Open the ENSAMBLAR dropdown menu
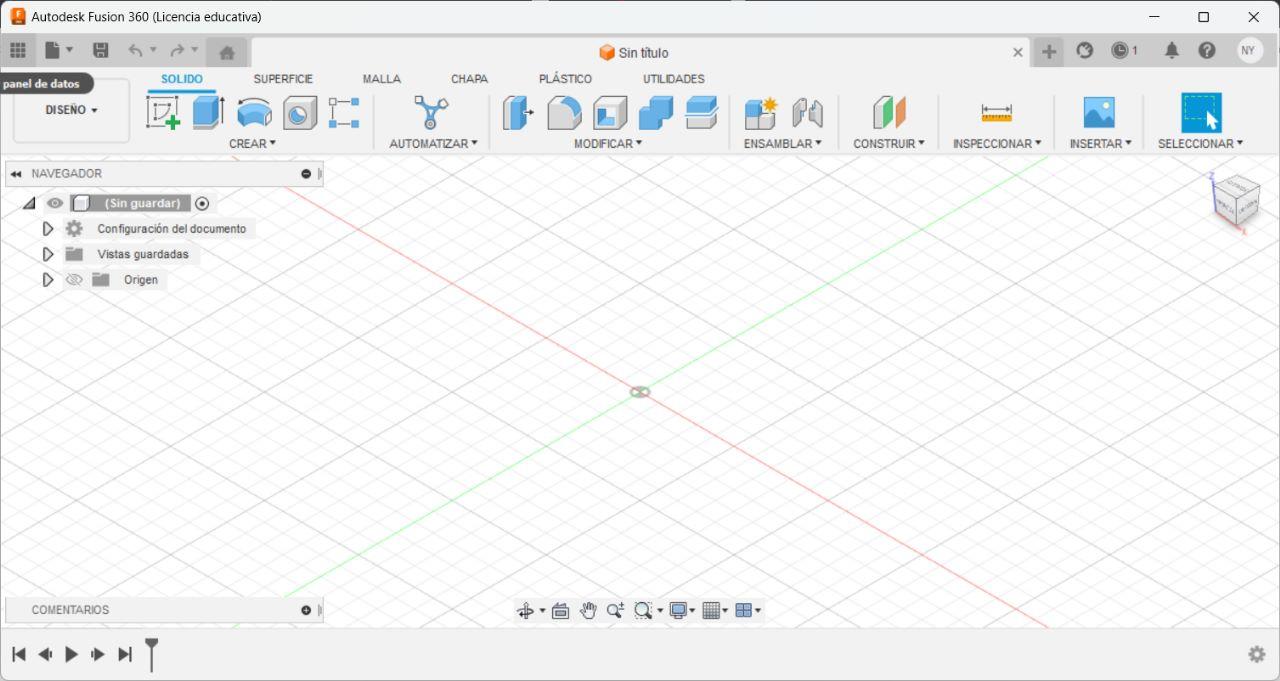 pos(783,144)
